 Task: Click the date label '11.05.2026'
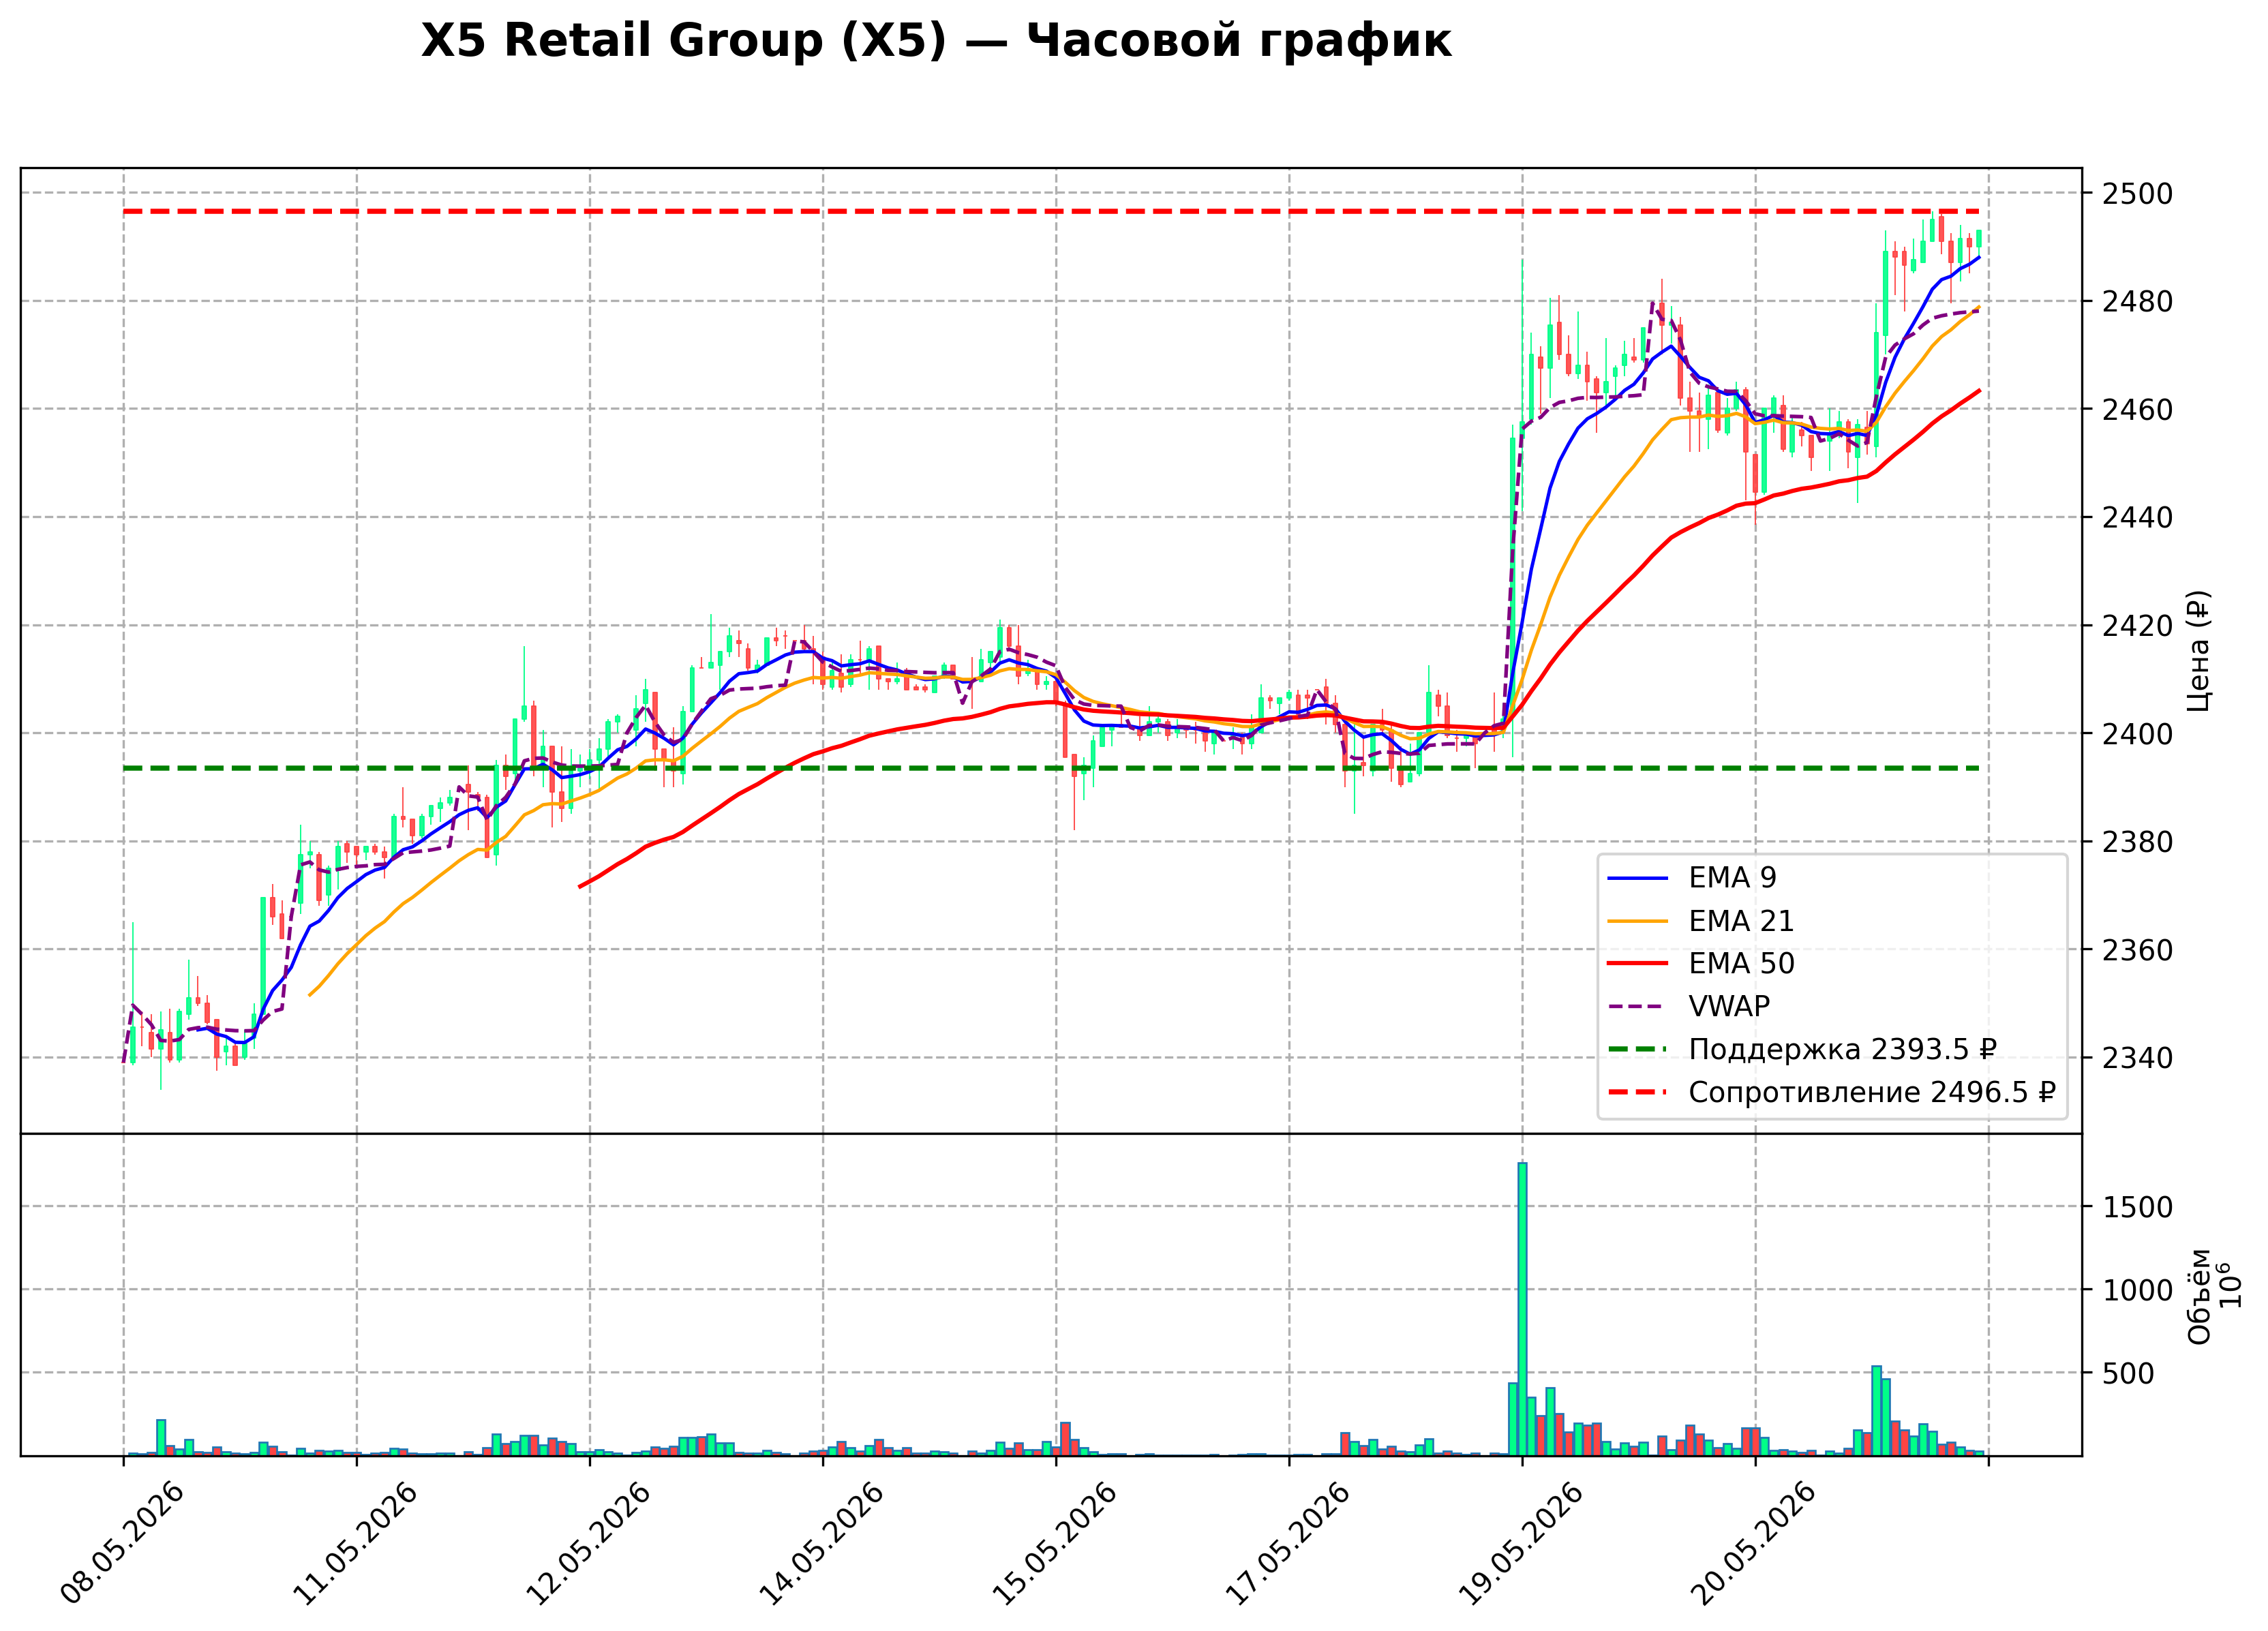pyautogui.click(x=356, y=1544)
